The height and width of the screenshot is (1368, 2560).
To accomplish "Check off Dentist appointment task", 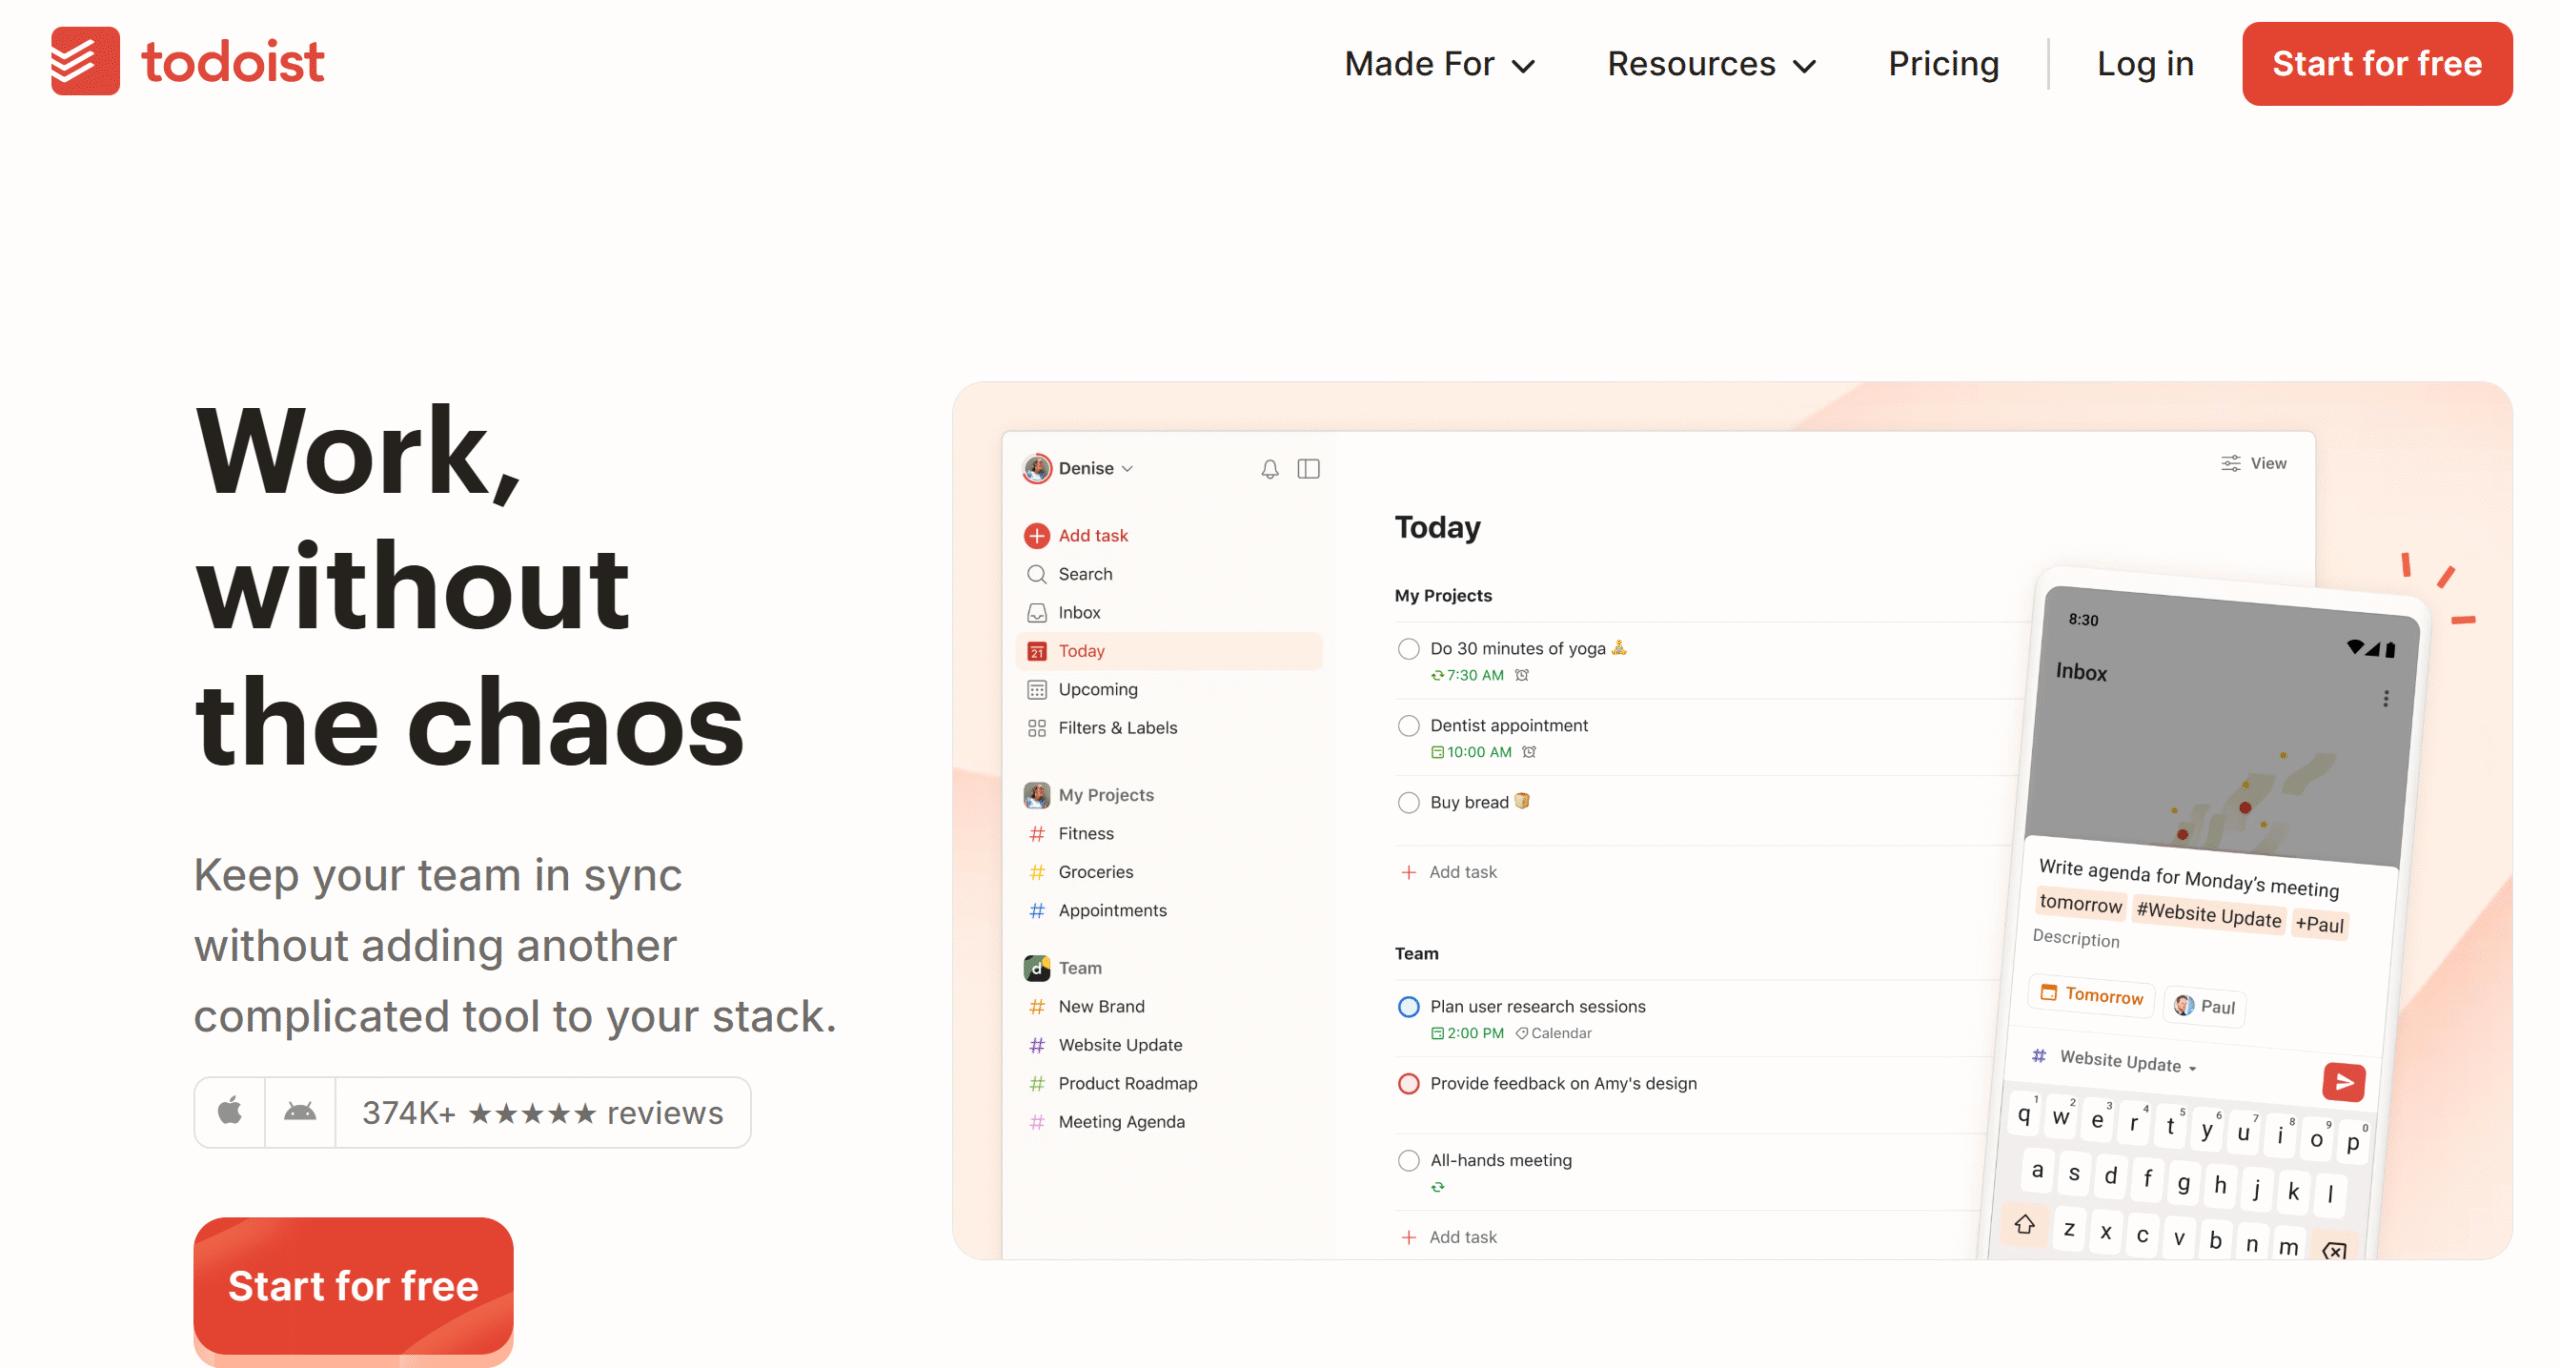I will coord(1408,726).
